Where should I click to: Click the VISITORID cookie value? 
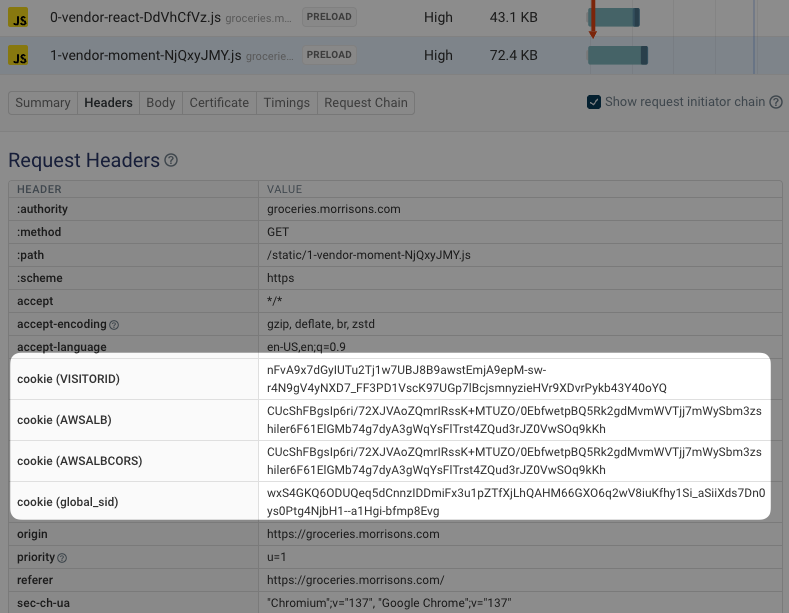[x=466, y=379]
